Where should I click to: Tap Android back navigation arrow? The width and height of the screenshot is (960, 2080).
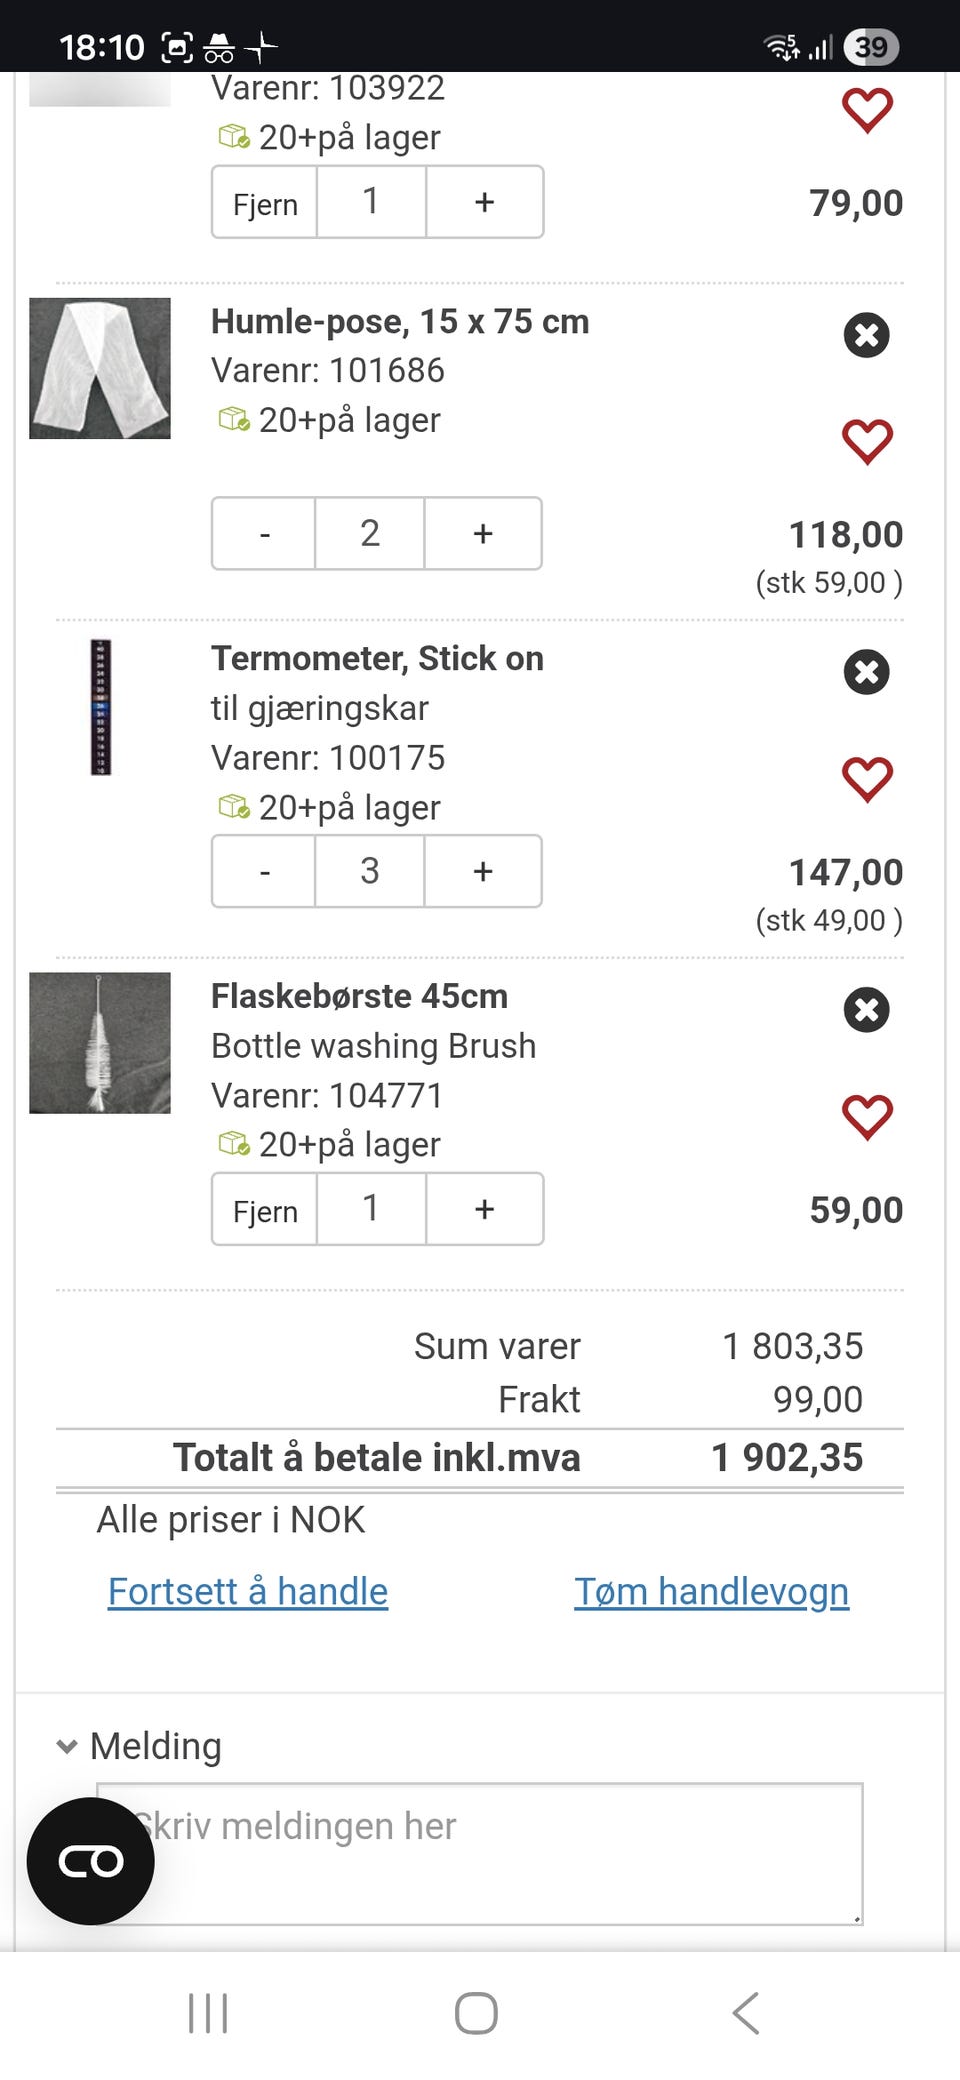(x=746, y=2013)
